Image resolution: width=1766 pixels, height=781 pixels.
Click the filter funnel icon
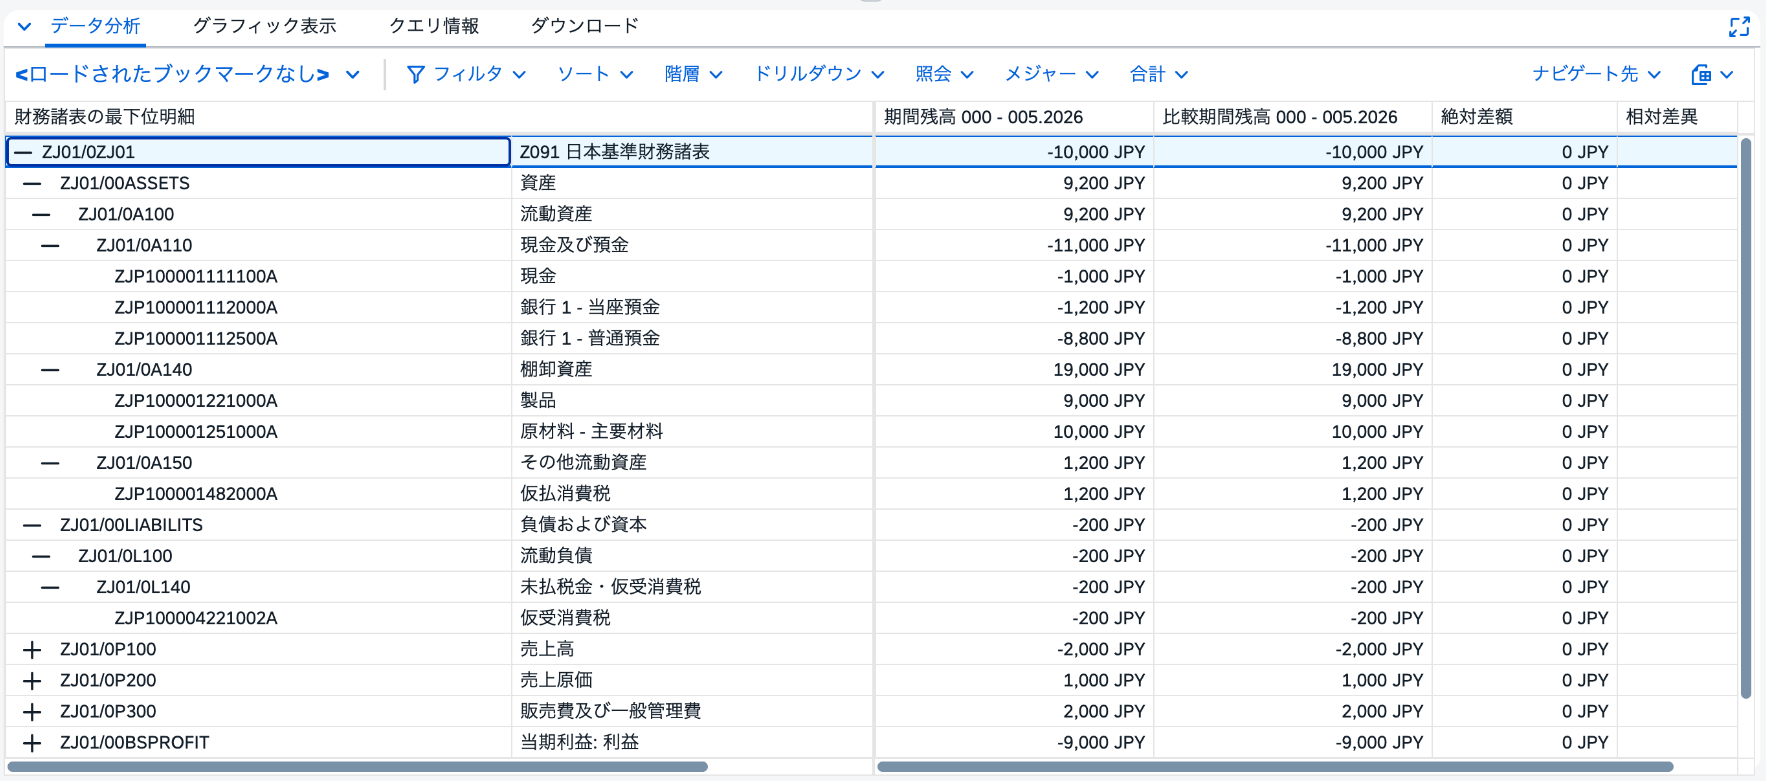pos(416,74)
